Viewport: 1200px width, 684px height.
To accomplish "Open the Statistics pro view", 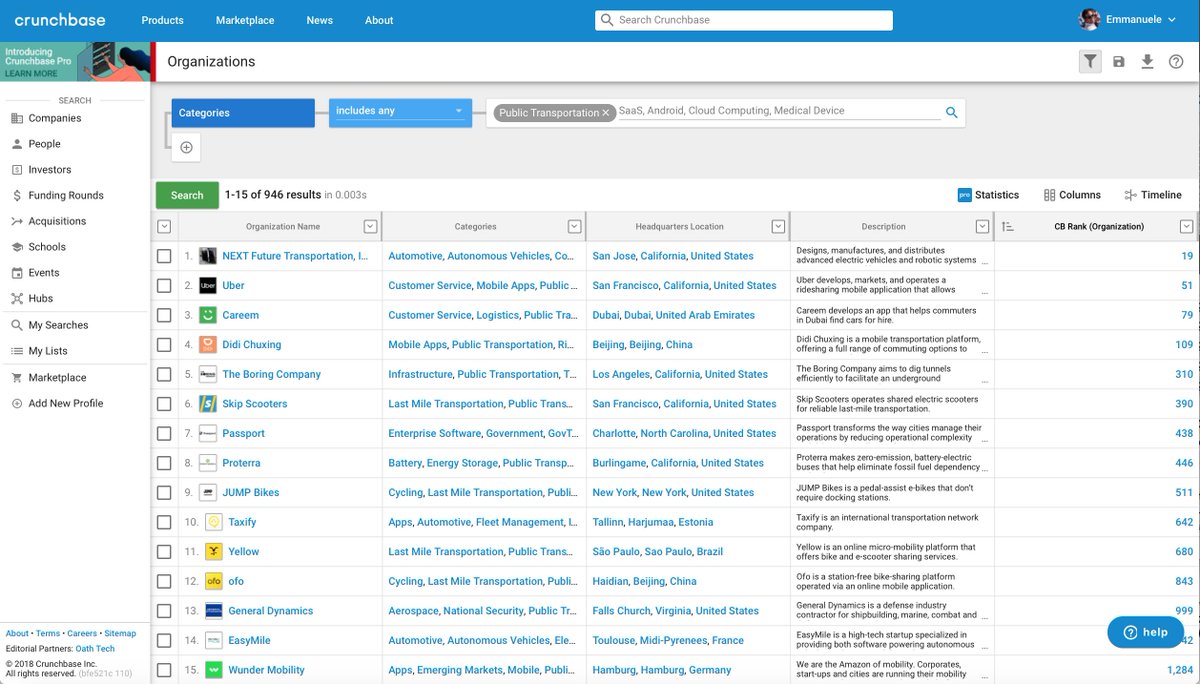I will (x=988, y=195).
